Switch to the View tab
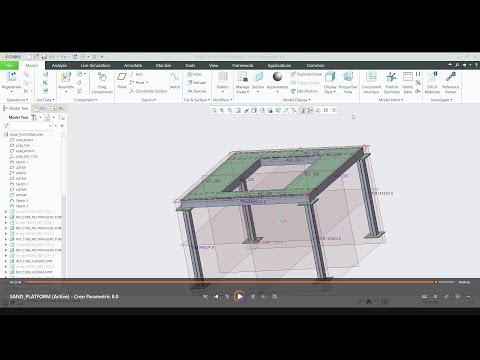480x360 pixels. pos(213,65)
